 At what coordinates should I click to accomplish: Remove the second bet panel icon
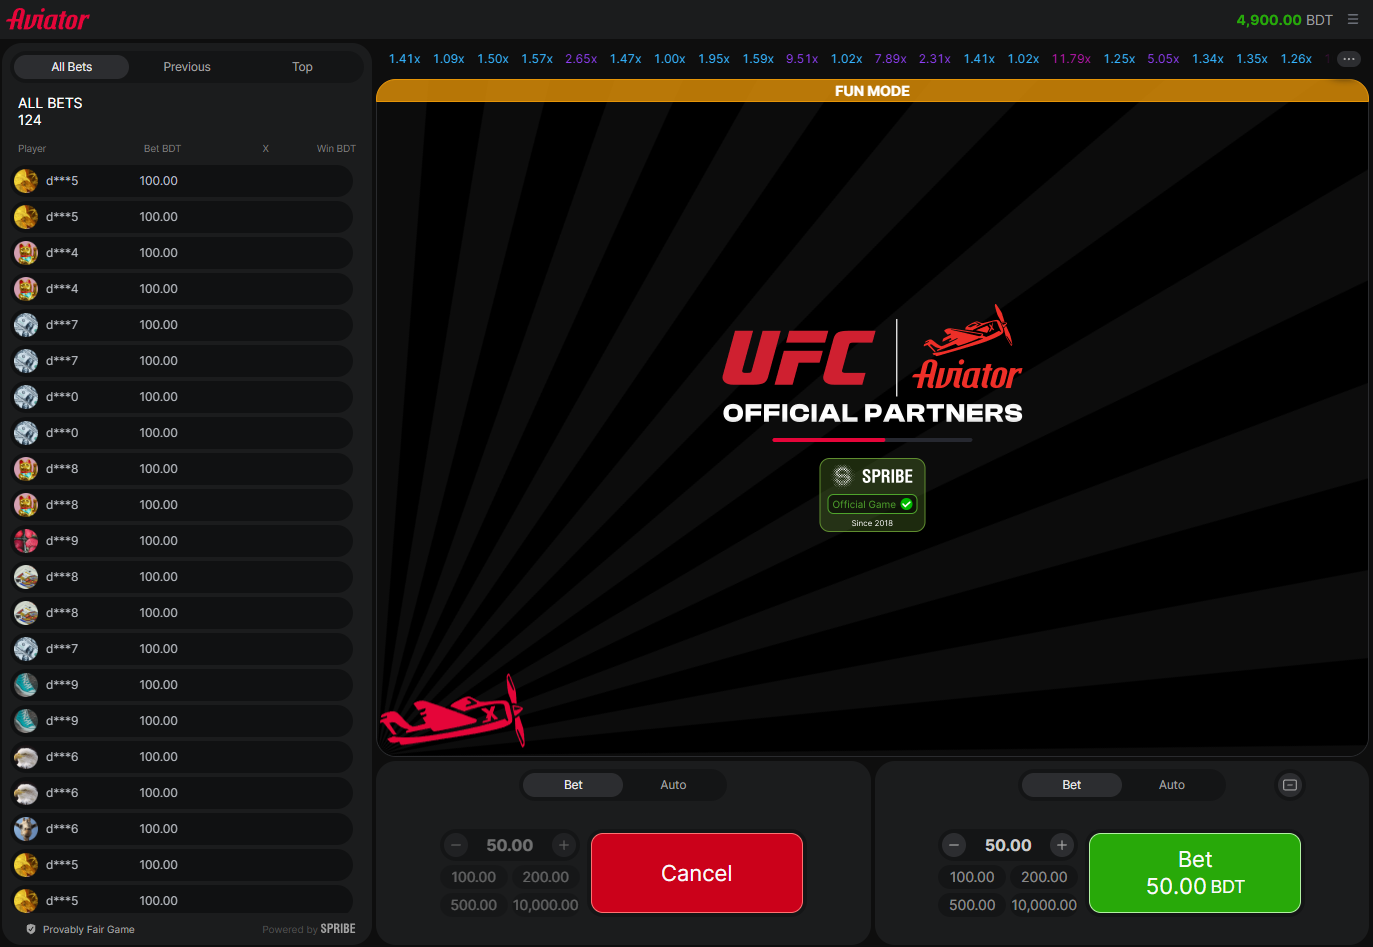click(x=1290, y=785)
